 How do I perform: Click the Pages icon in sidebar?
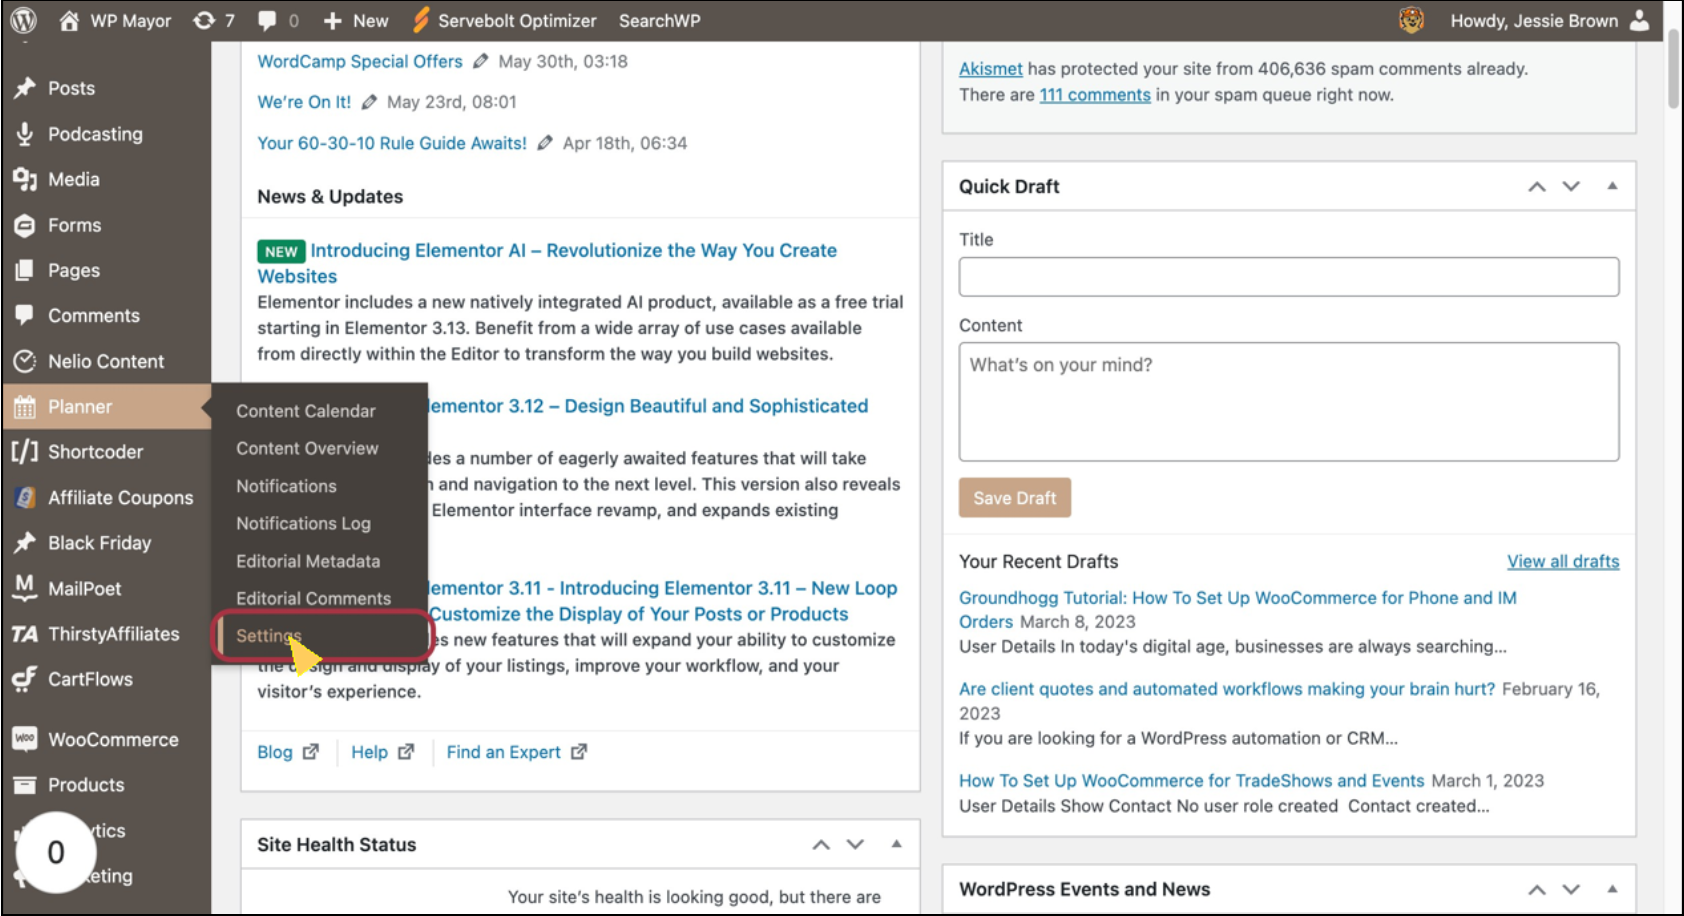pos(25,270)
